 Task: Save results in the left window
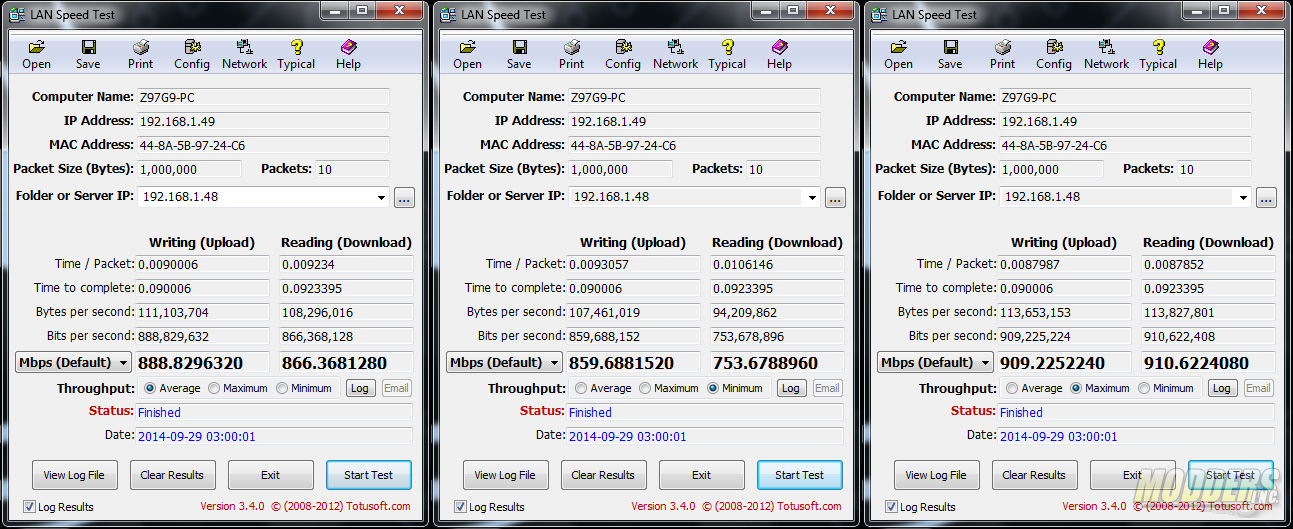[x=88, y=55]
